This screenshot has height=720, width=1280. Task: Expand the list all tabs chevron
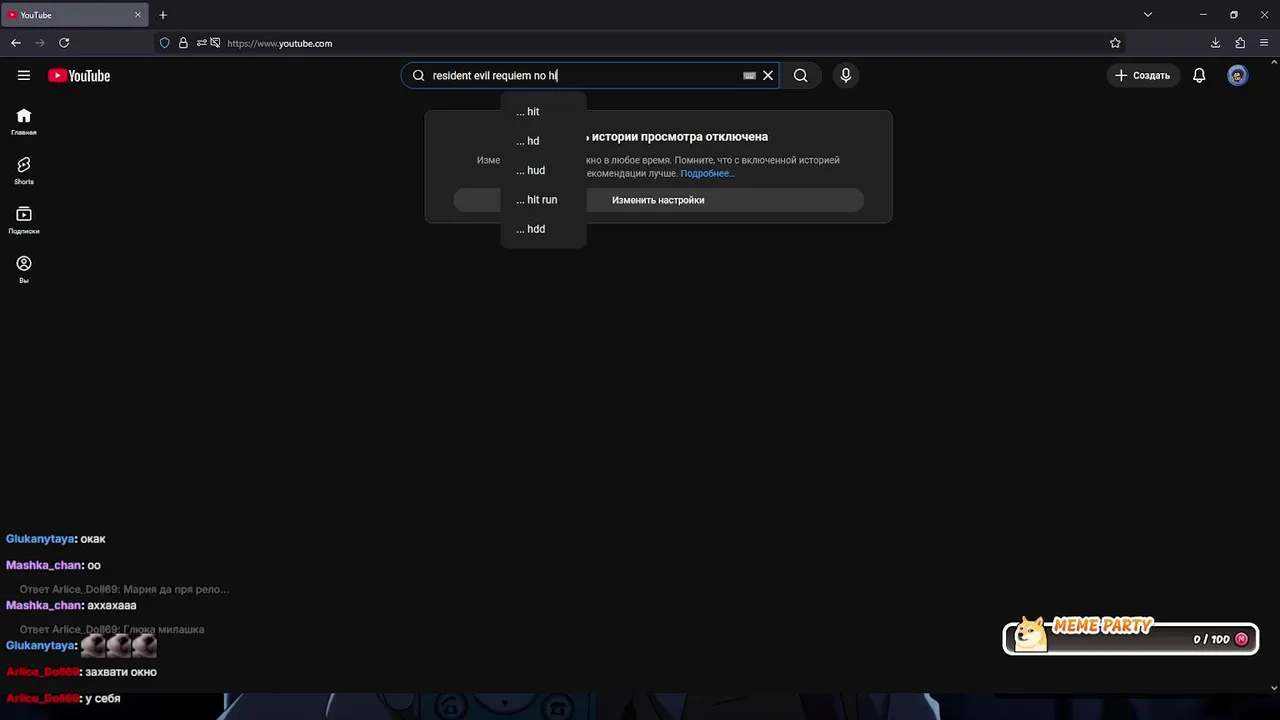1148,15
